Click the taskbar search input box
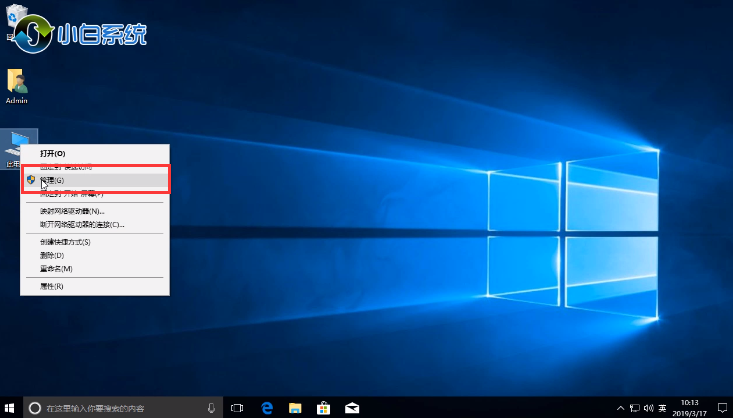The height and width of the screenshot is (418, 733). click(x=122, y=408)
